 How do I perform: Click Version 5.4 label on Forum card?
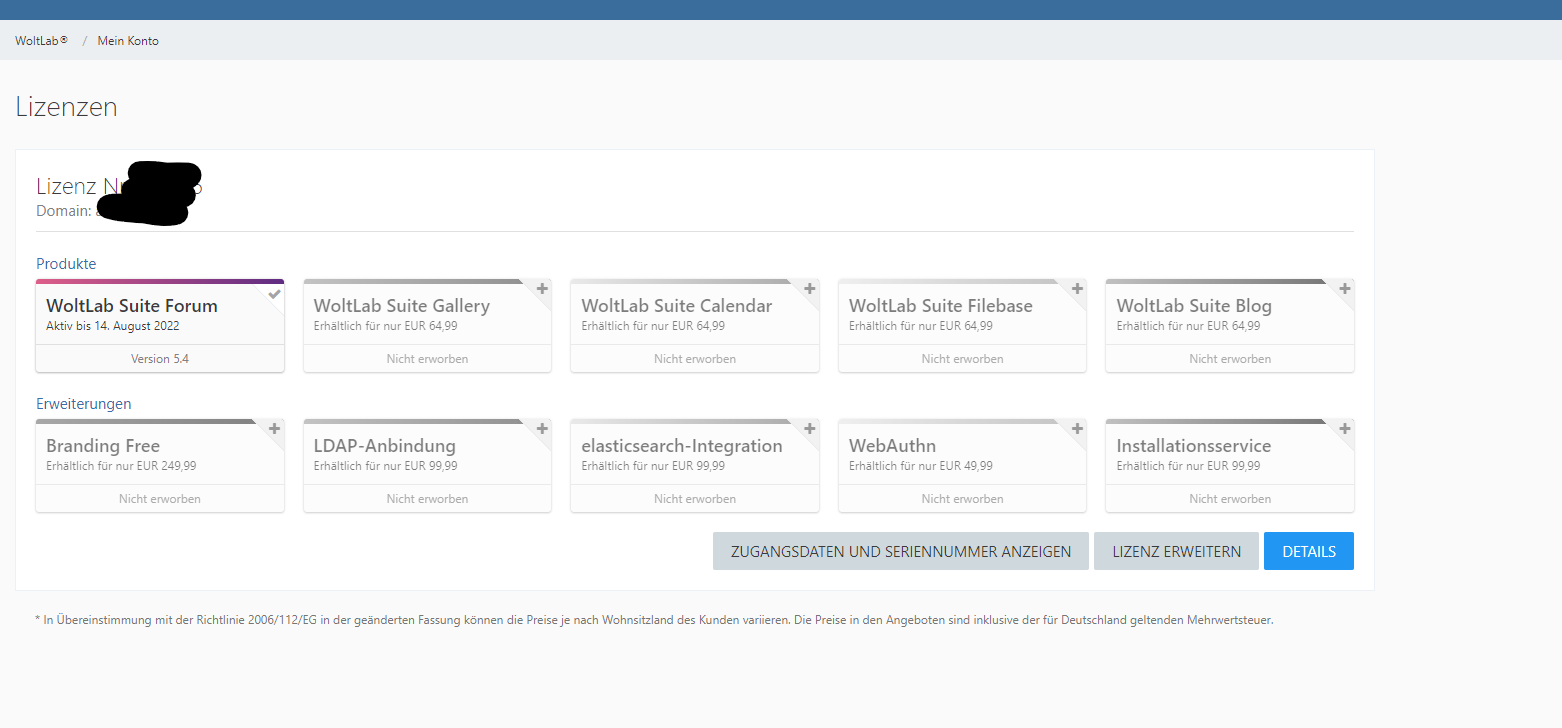(160, 359)
